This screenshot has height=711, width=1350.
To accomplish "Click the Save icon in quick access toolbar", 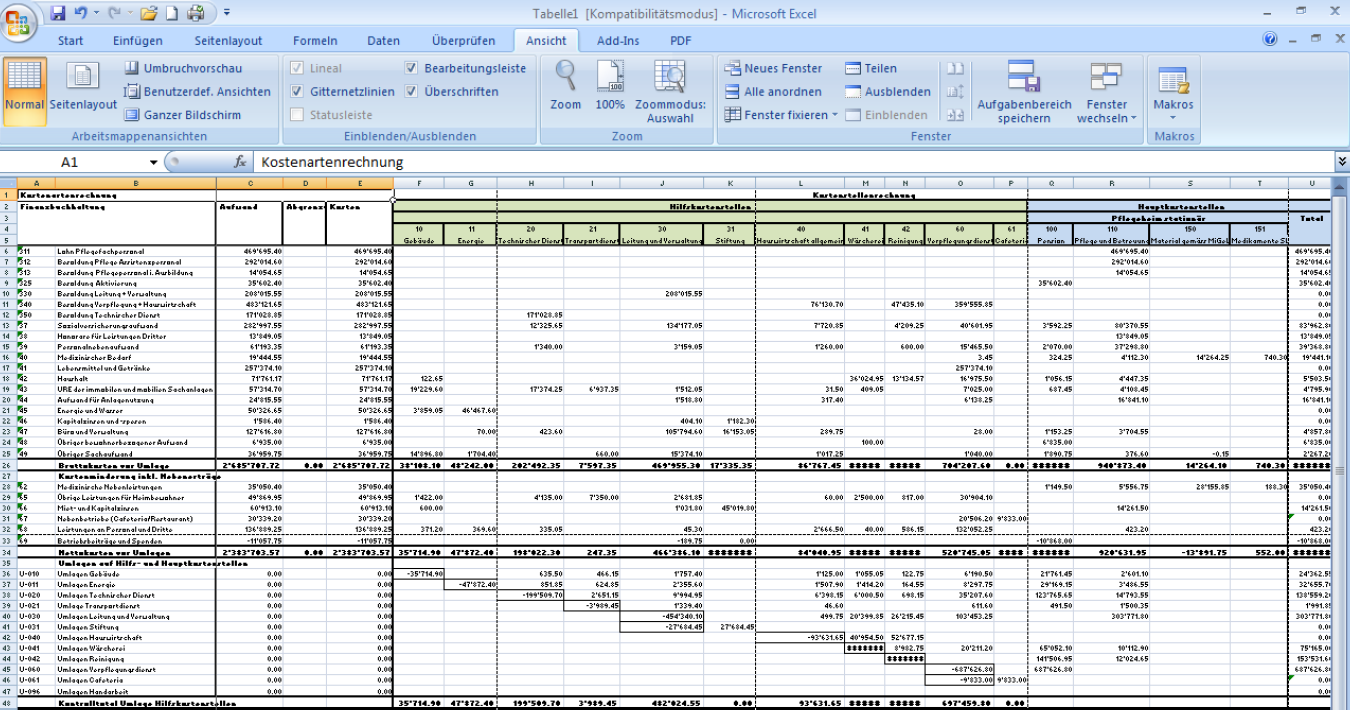I will pyautogui.click(x=57, y=13).
